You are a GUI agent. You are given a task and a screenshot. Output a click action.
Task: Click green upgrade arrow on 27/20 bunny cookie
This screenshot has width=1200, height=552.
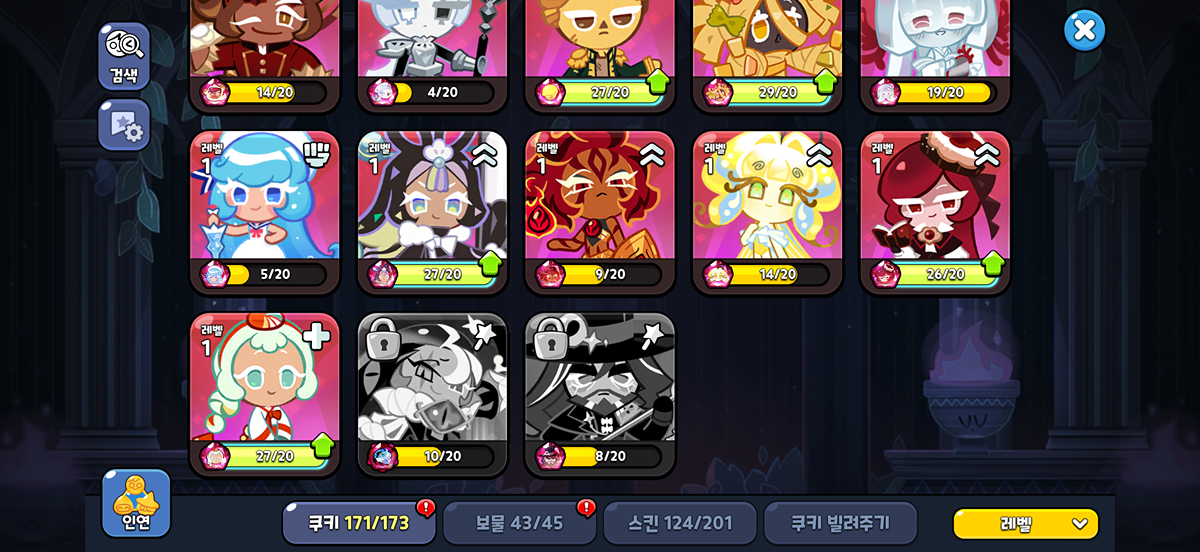click(490, 264)
